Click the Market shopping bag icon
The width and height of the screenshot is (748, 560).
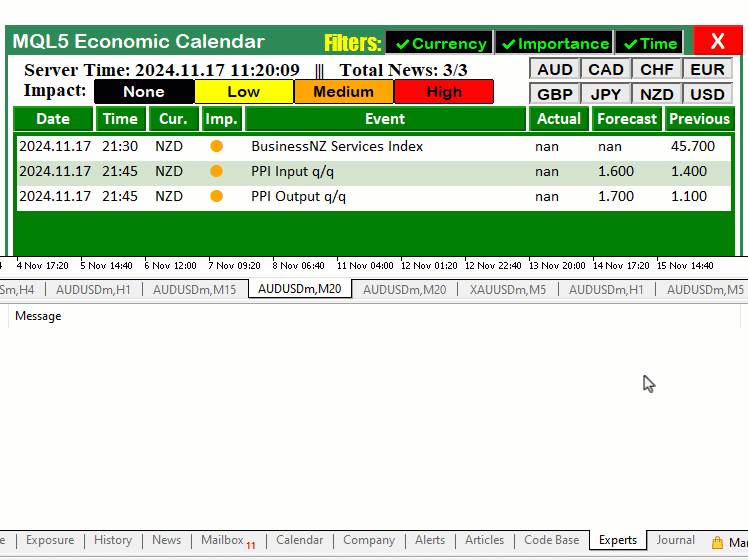click(717, 542)
